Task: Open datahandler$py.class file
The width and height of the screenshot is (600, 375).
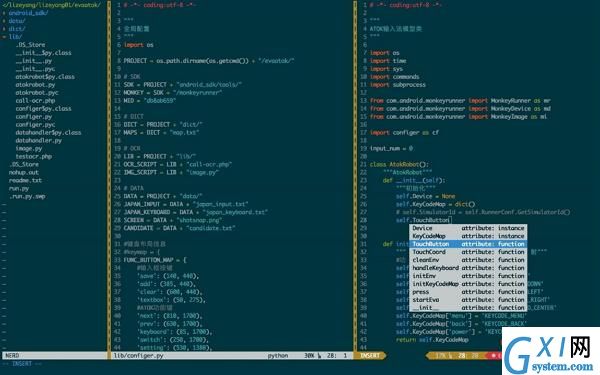Action: [48, 133]
